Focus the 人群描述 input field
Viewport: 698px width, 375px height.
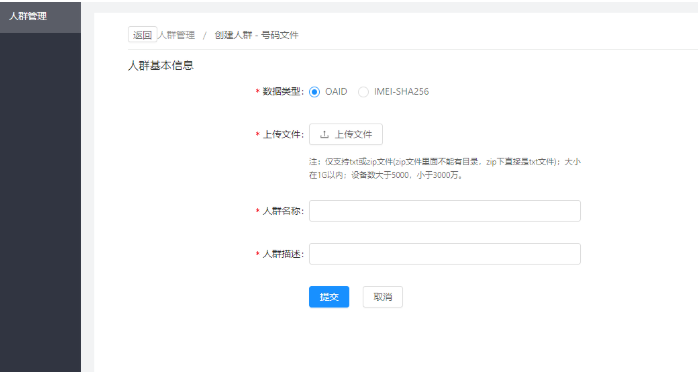445,254
